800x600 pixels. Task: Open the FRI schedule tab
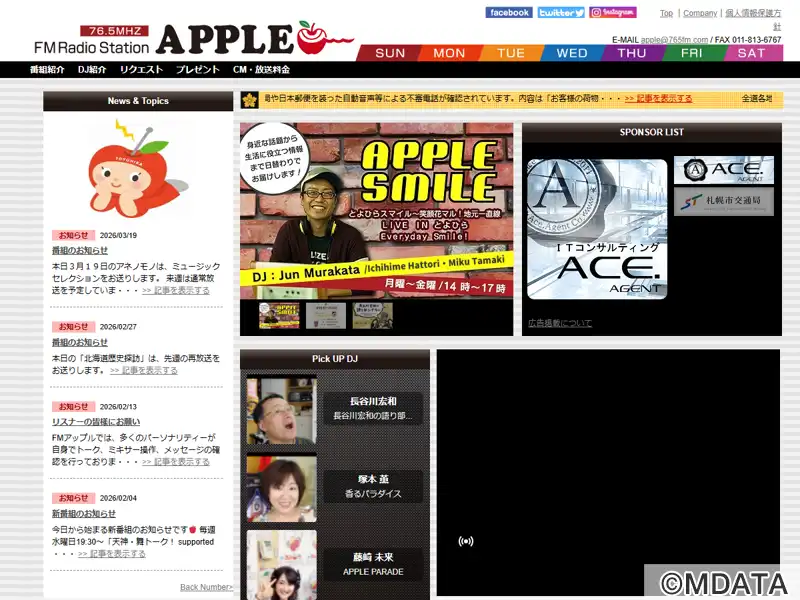point(692,53)
